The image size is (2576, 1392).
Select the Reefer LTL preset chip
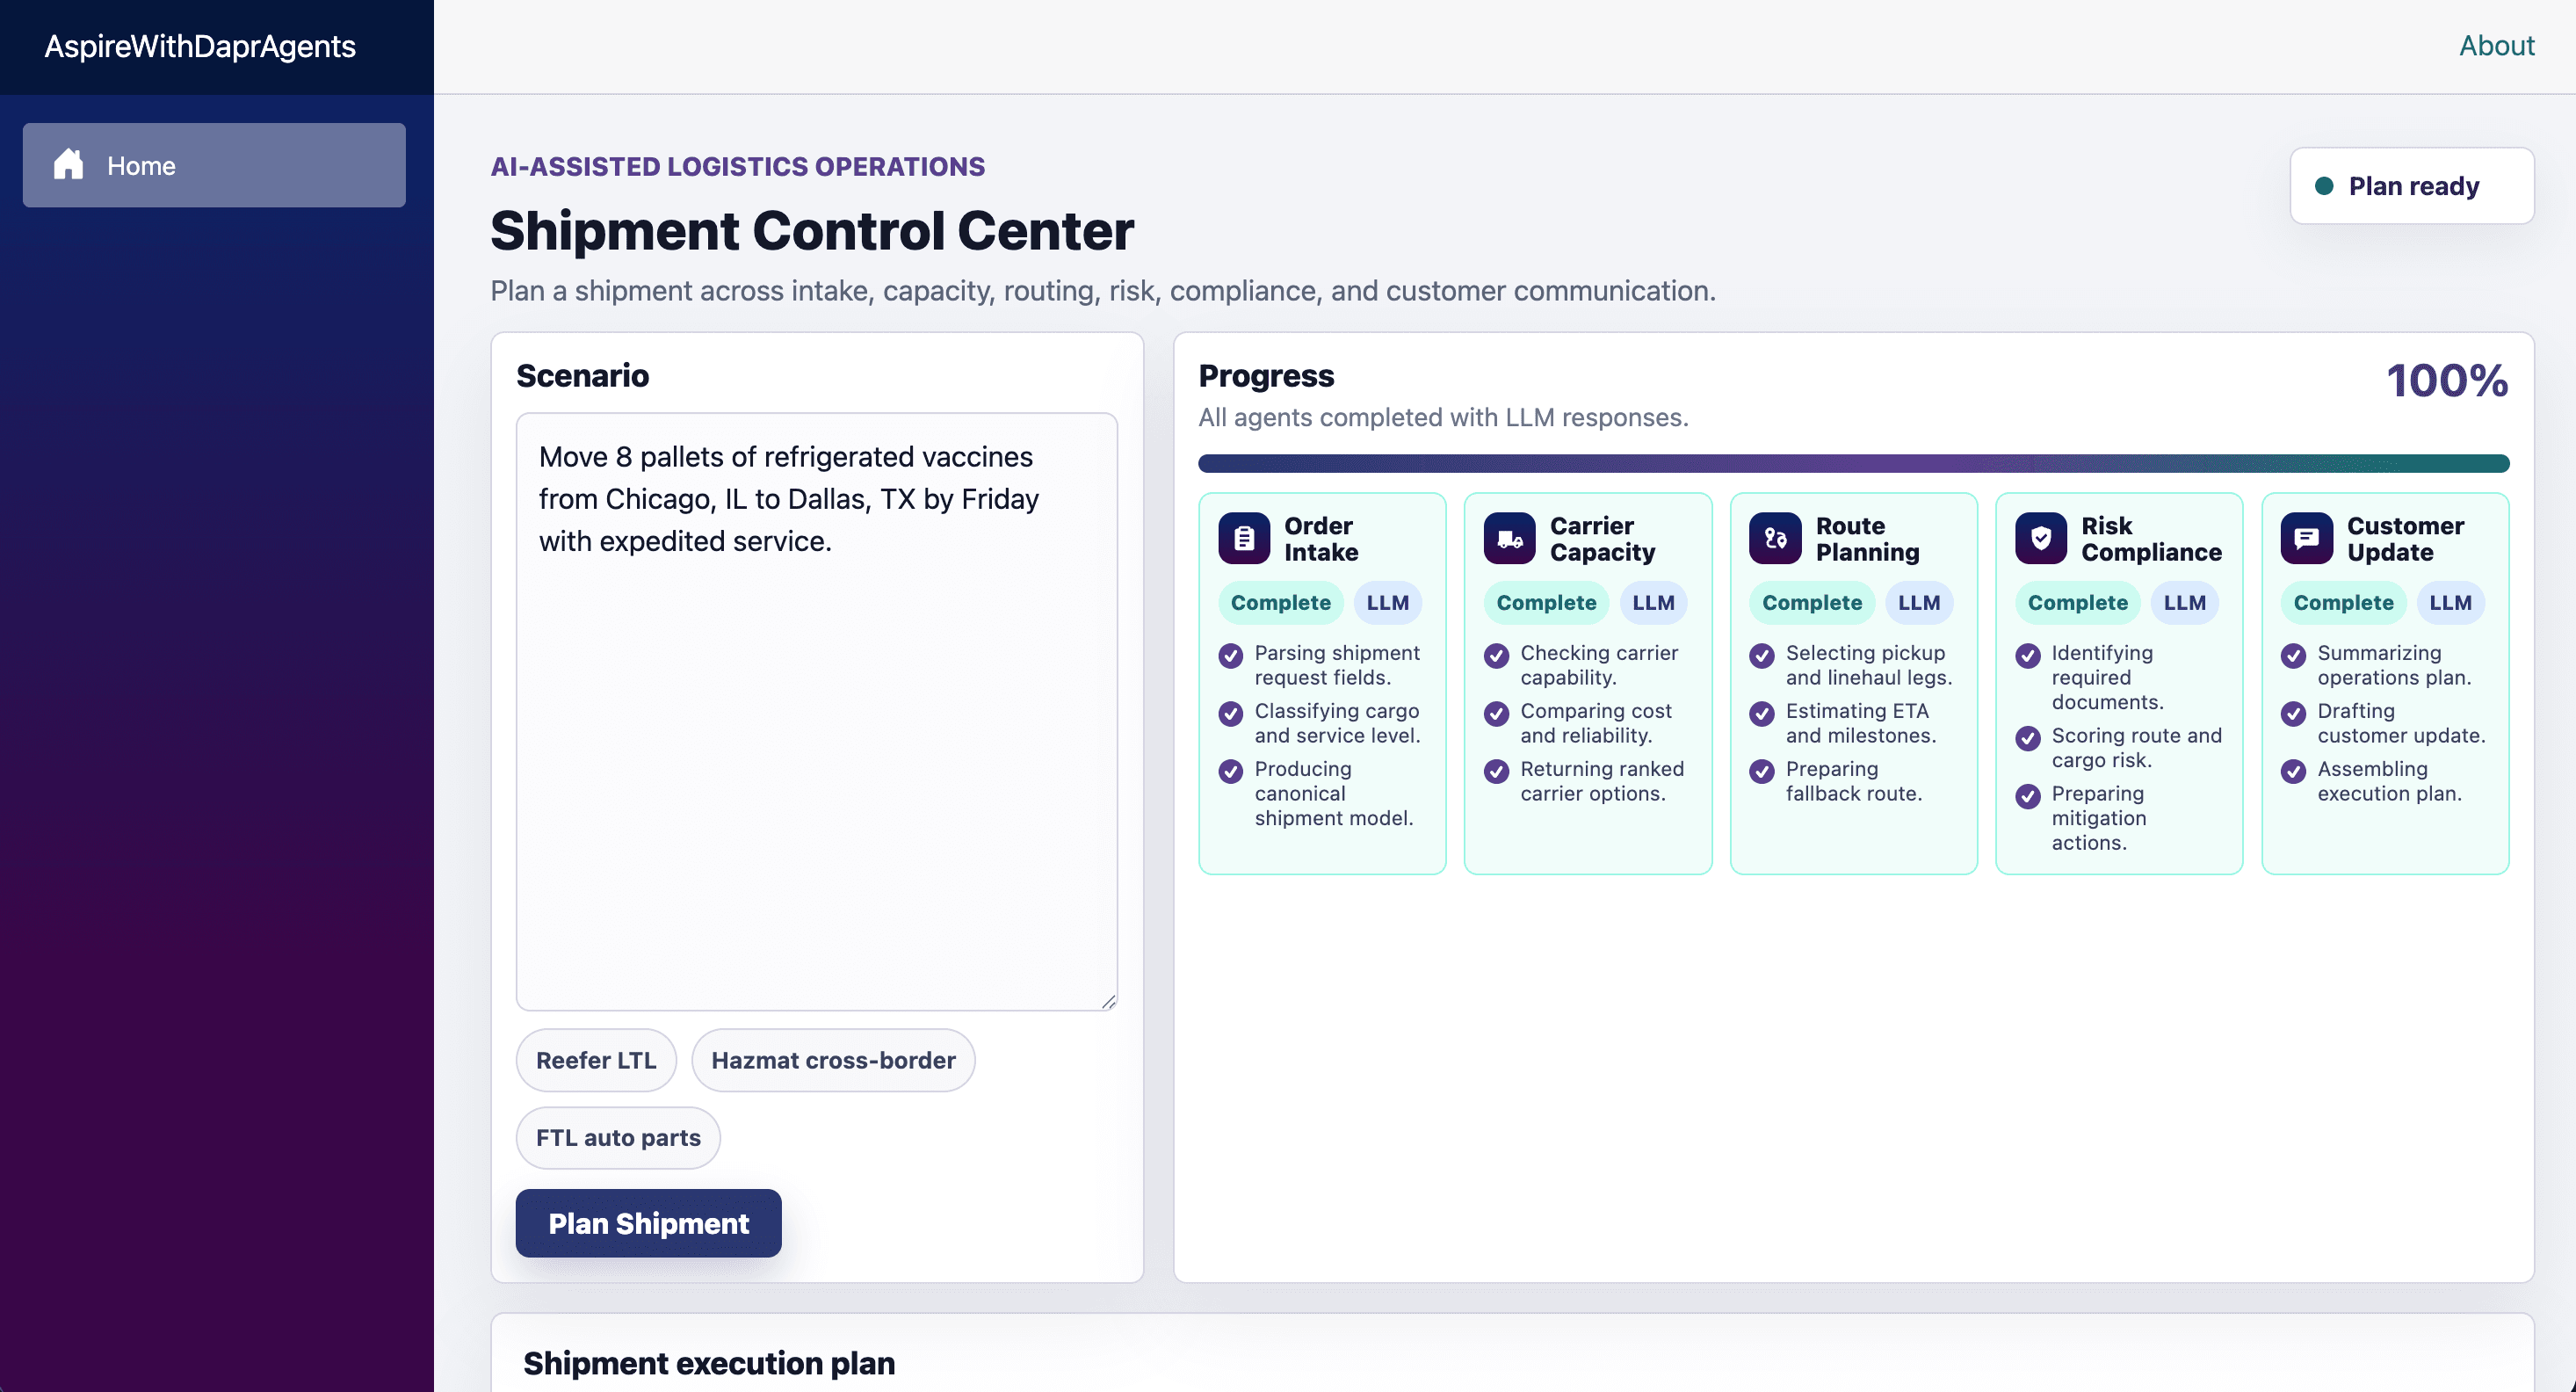point(596,1060)
